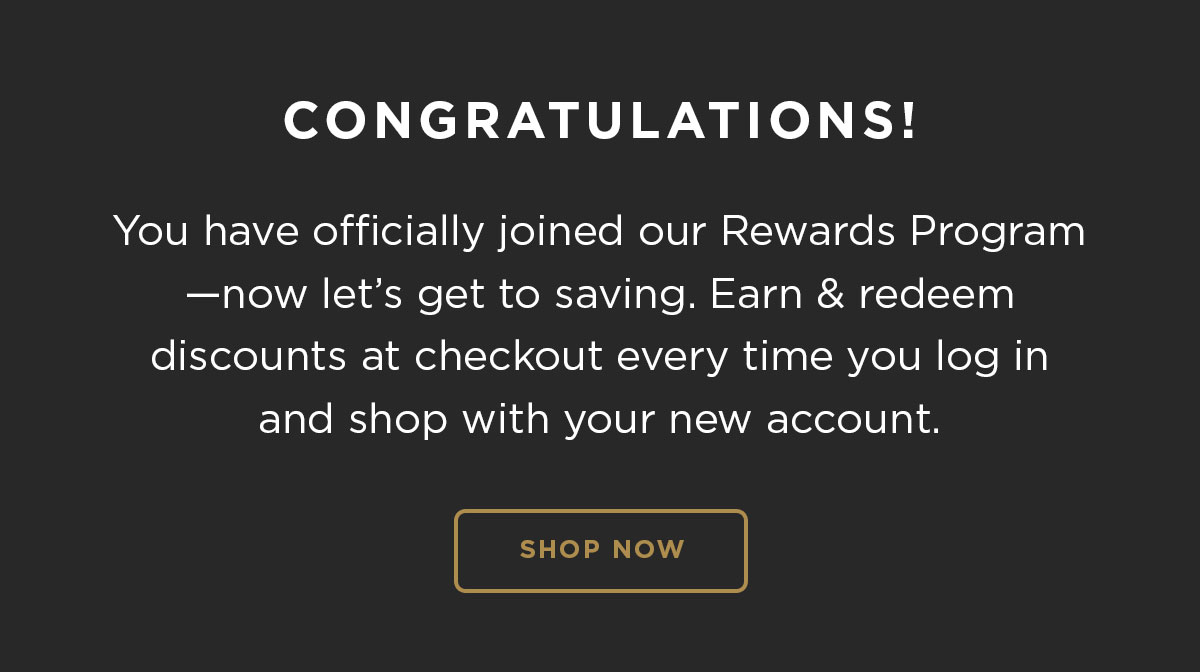1200x672 pixels.
Task: Click the word "checkout" in paragraph
Action: click(x=509, y=357)
